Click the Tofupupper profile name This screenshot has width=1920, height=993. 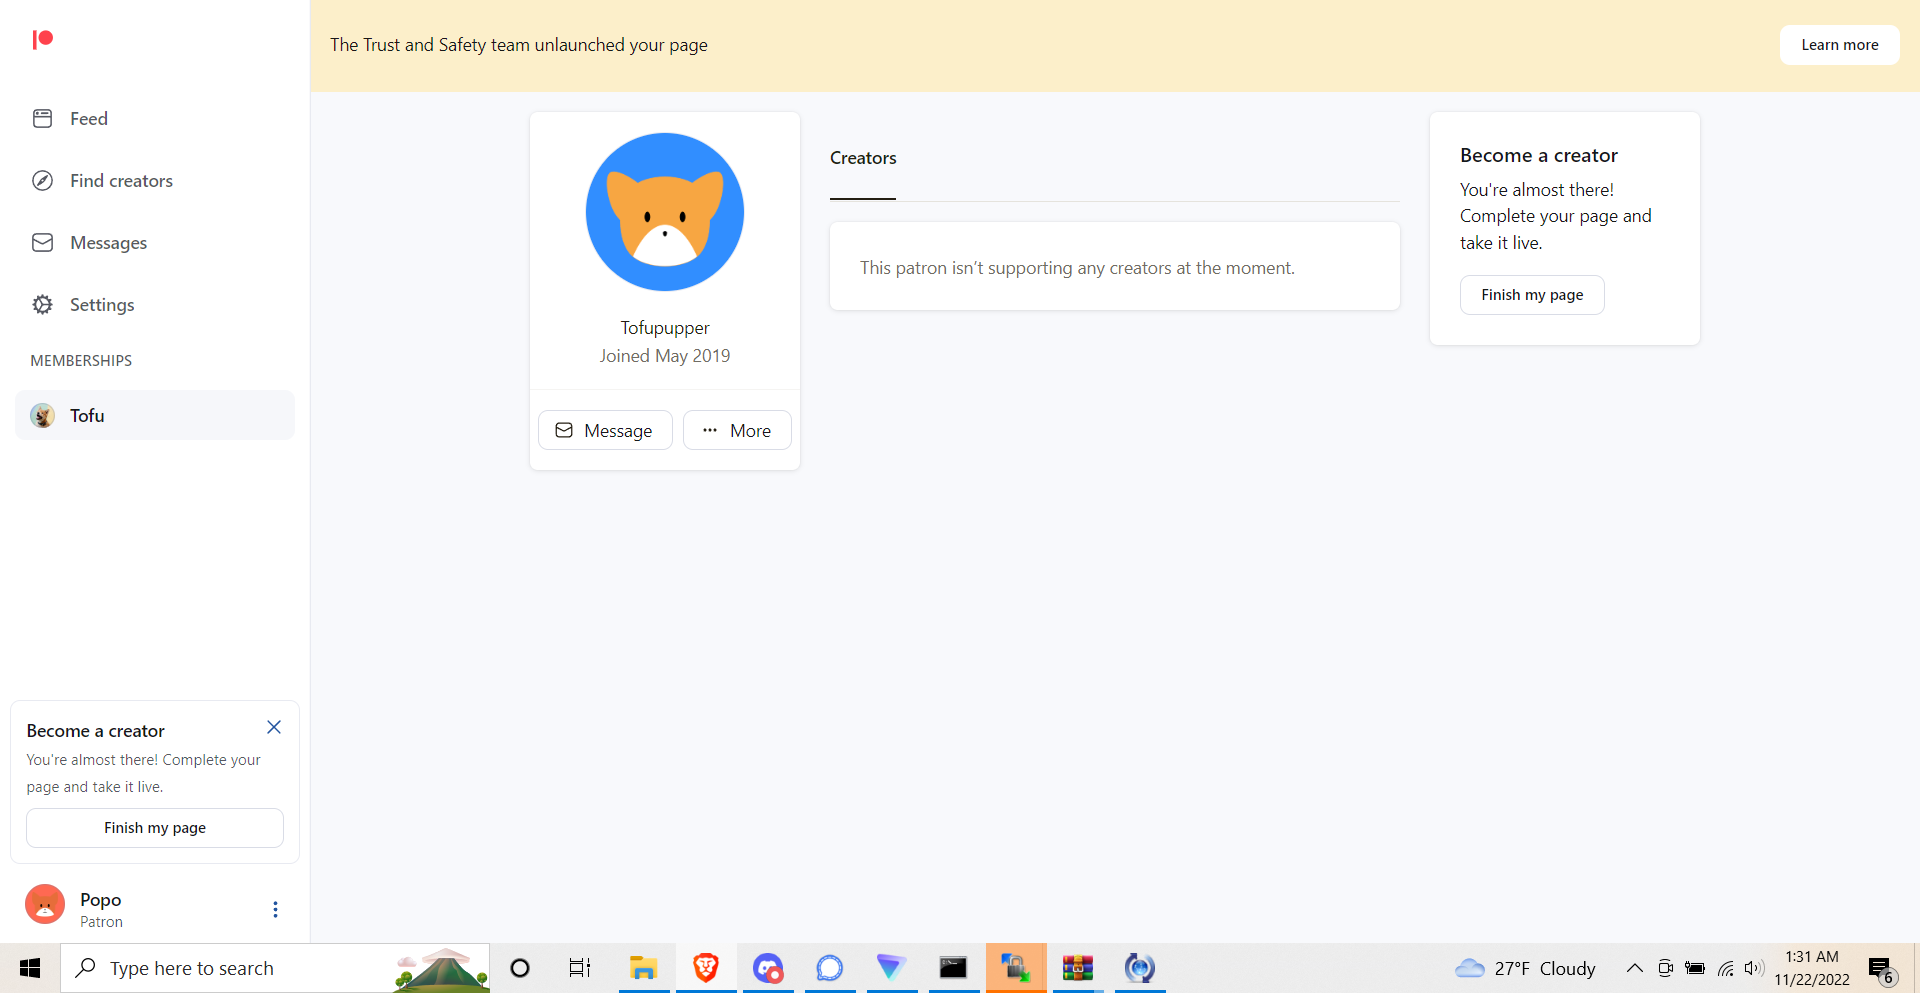pyautogui.click(x=665, y=328)
